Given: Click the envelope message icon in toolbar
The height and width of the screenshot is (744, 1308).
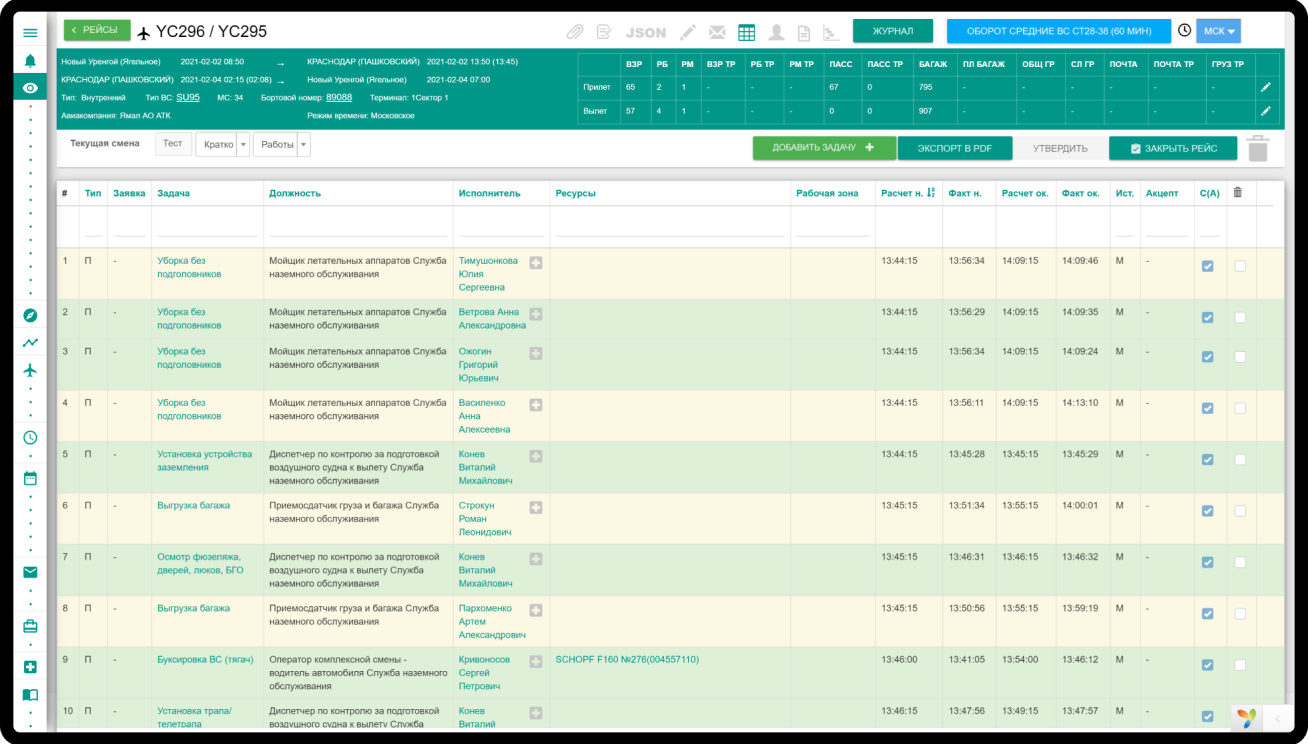Looking at the screenshot, I should (x=717, y=32).
